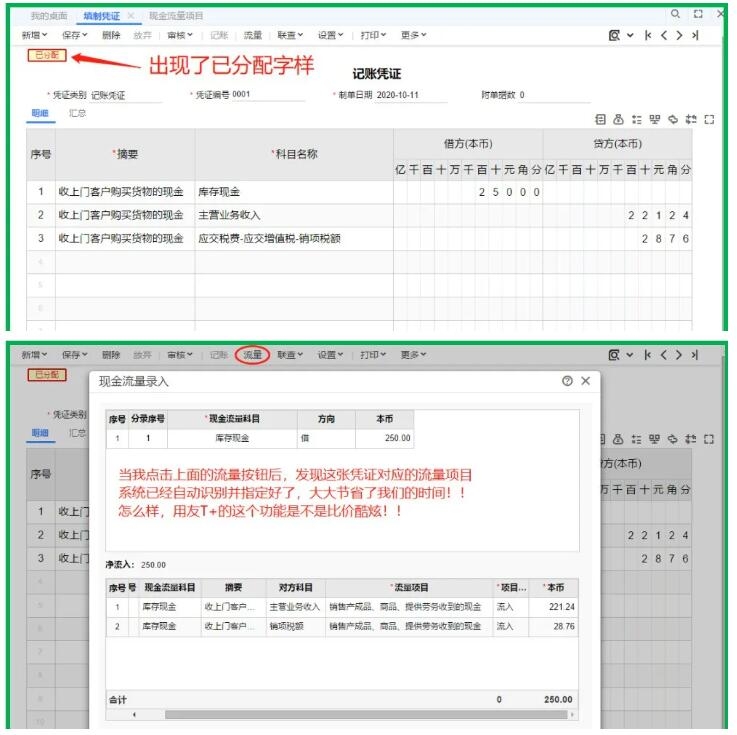The image size is (737, 735).
Task: Click 凭证编号 field showing 0001
Action: pyautogui.click(x=268, y=94)
